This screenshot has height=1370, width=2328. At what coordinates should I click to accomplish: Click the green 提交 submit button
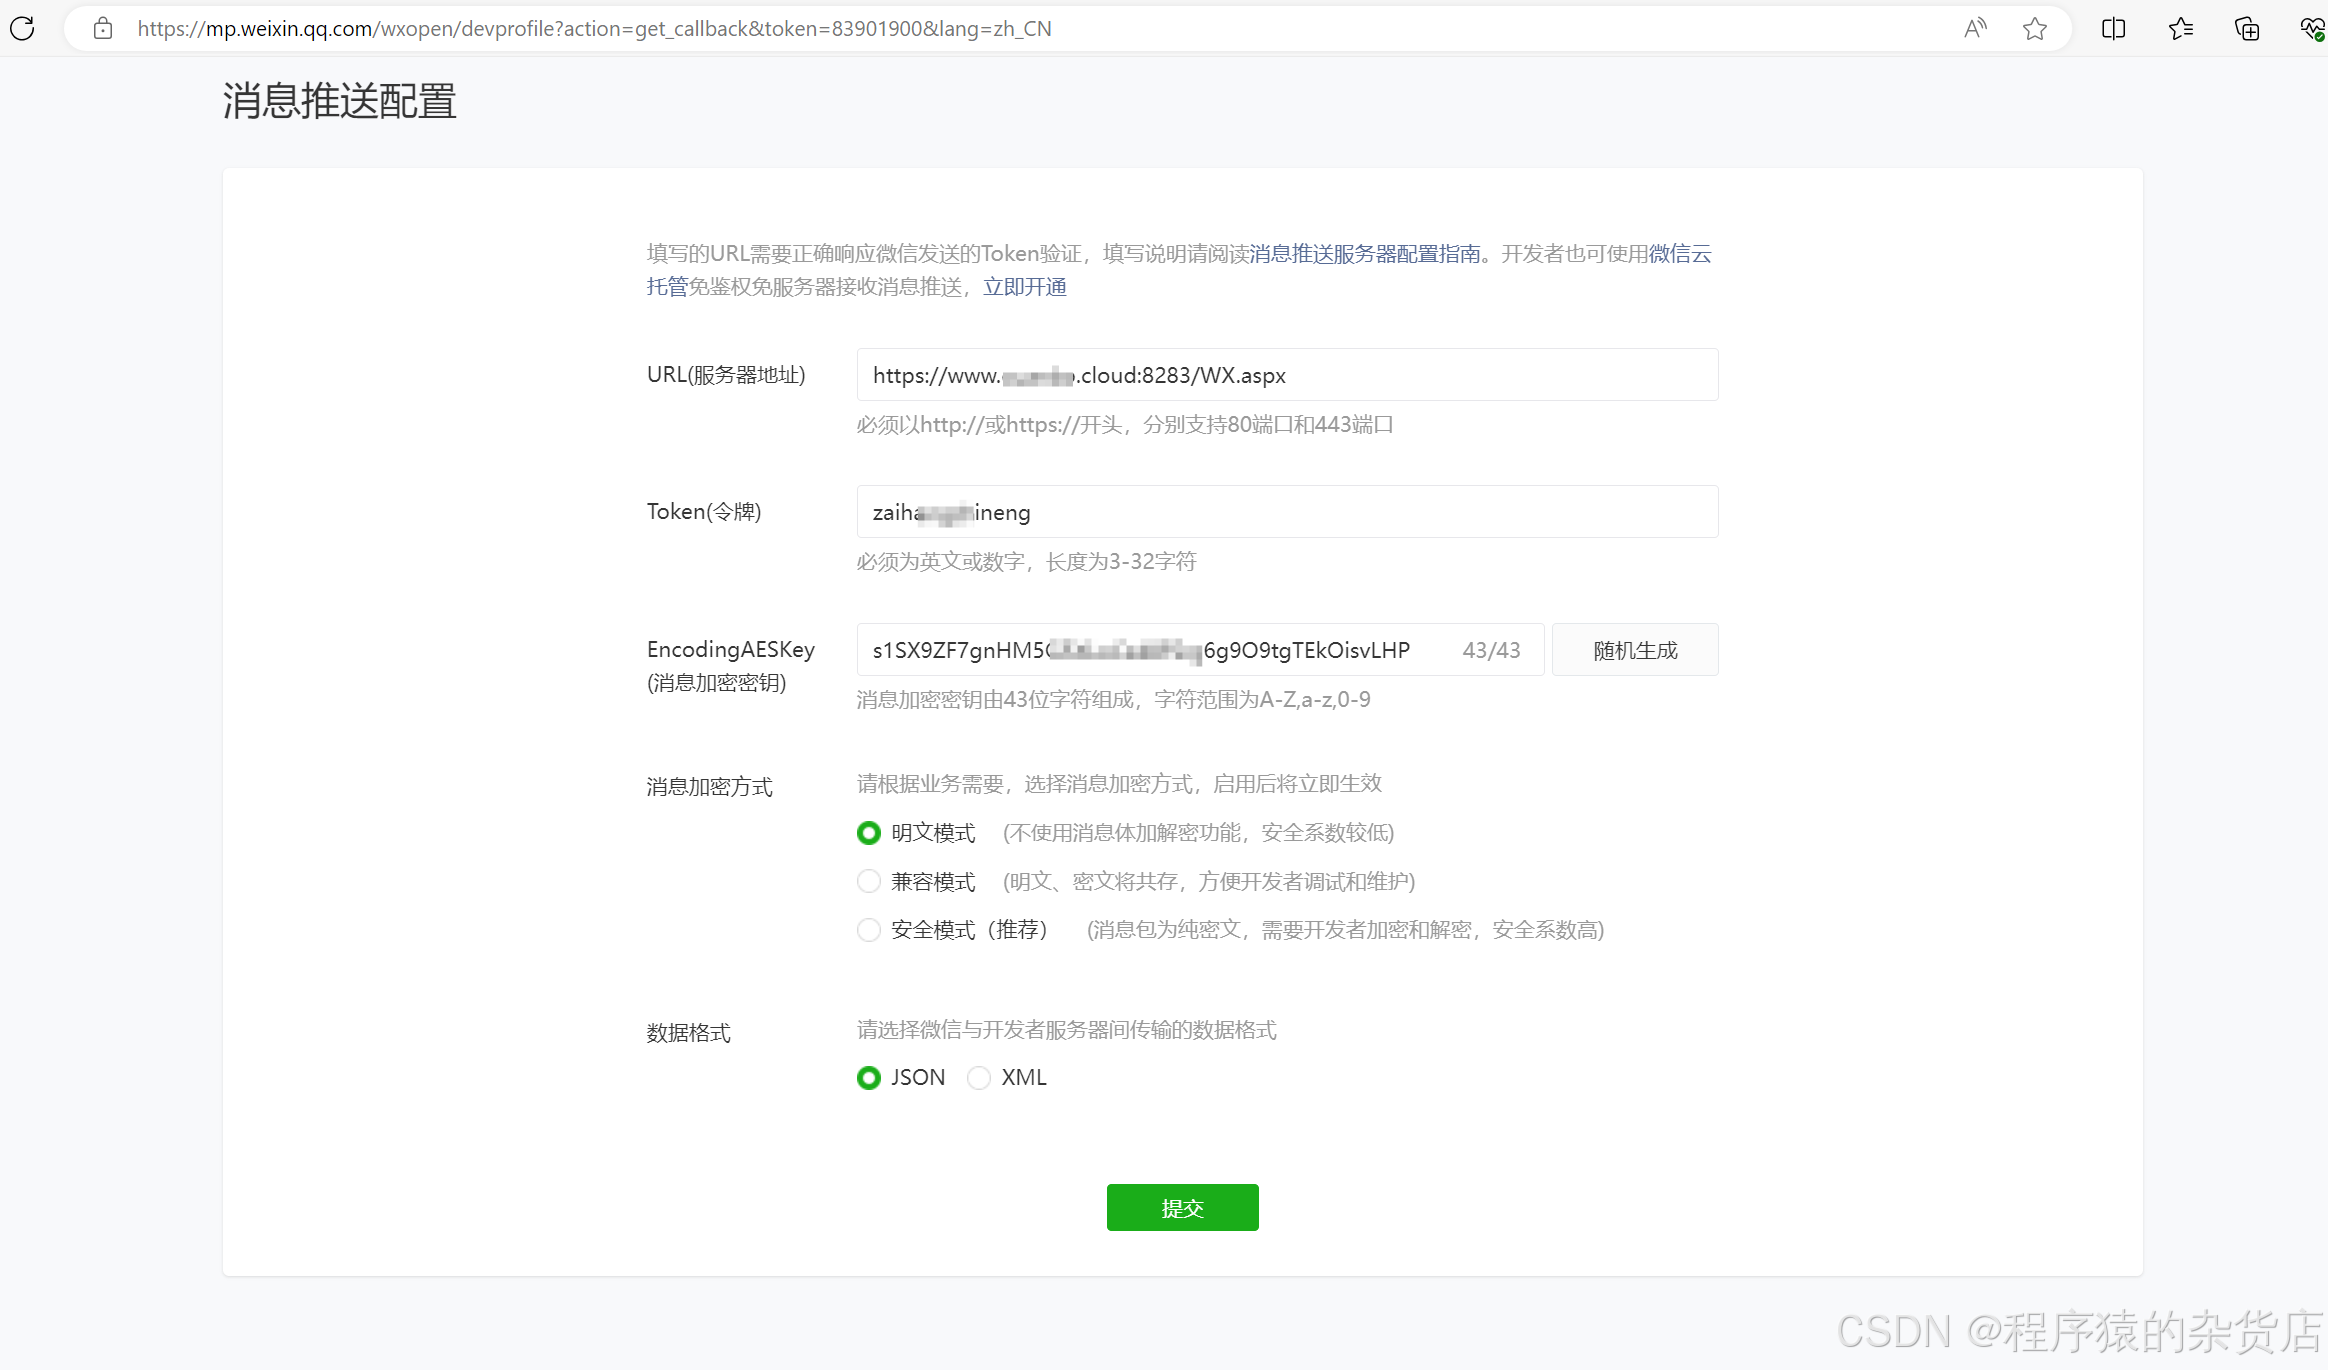1182,1207
